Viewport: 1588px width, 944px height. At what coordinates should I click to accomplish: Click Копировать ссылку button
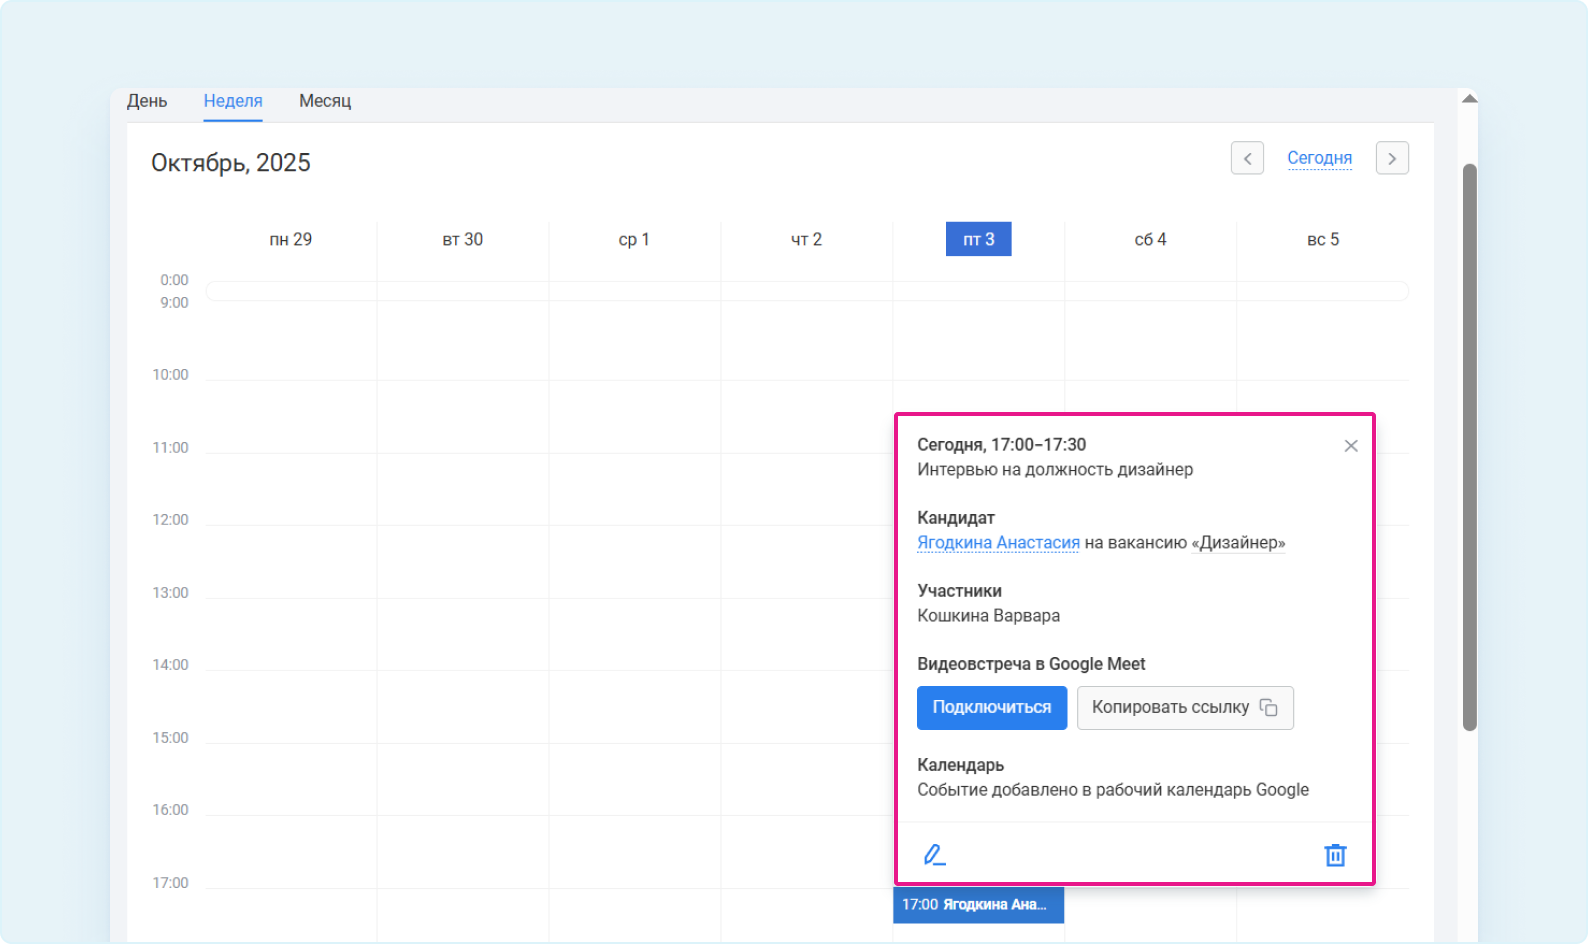coord(1185,708)
